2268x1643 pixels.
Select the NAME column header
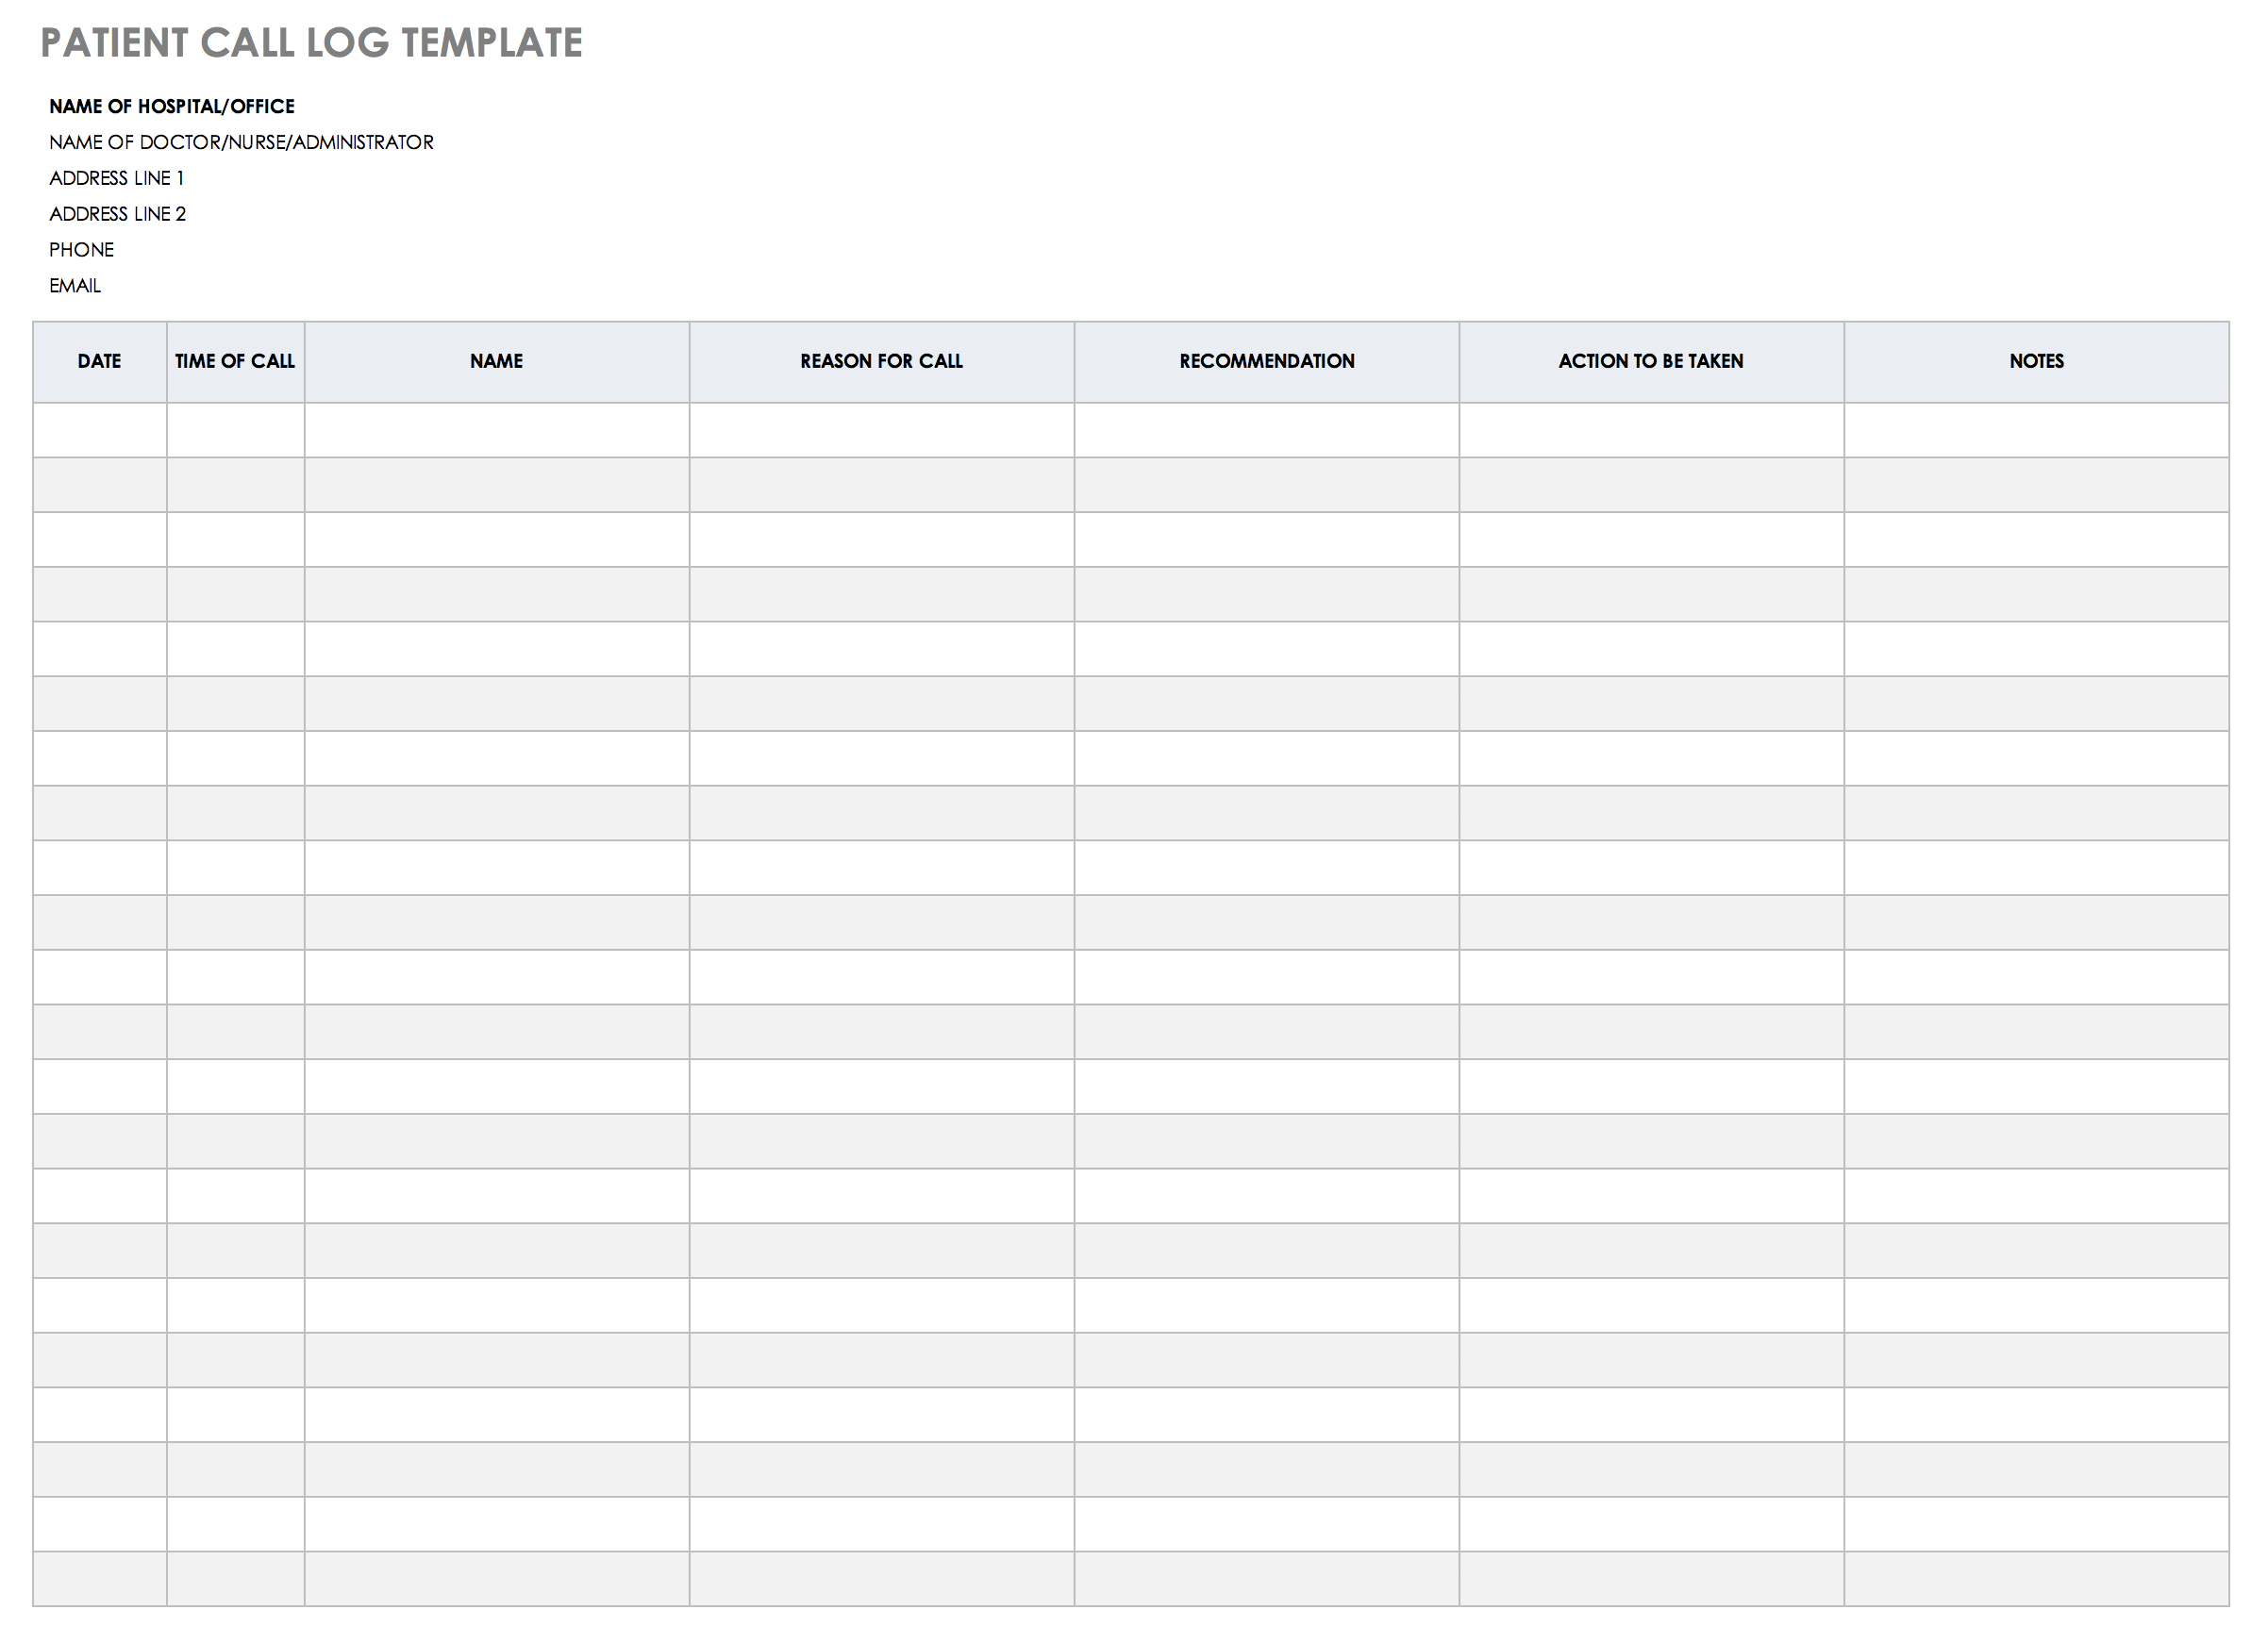pyautogui.click(x=494, y=361)
